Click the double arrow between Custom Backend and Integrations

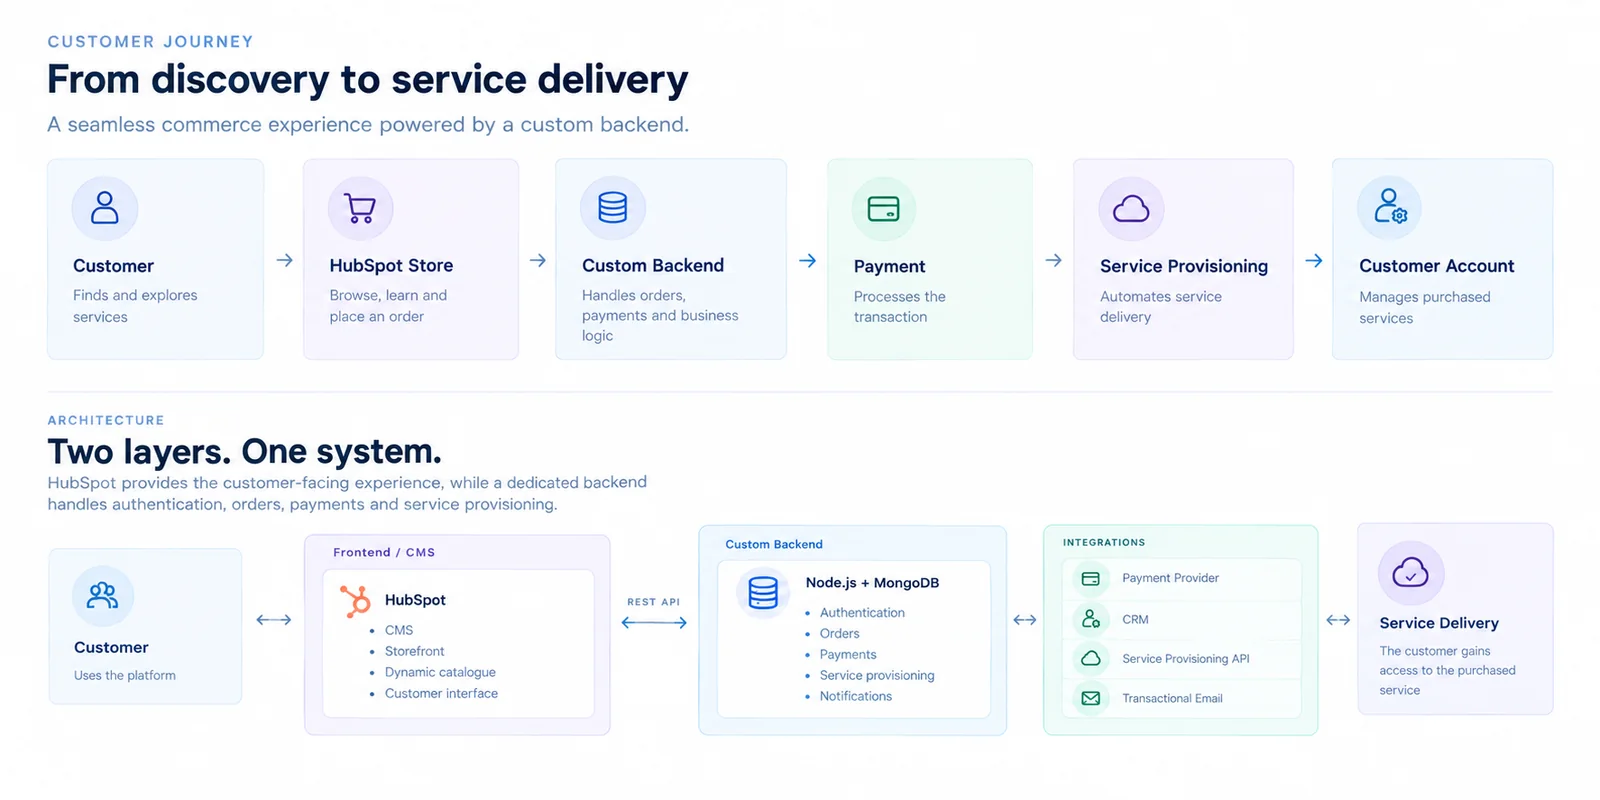tap(1025, 620)
